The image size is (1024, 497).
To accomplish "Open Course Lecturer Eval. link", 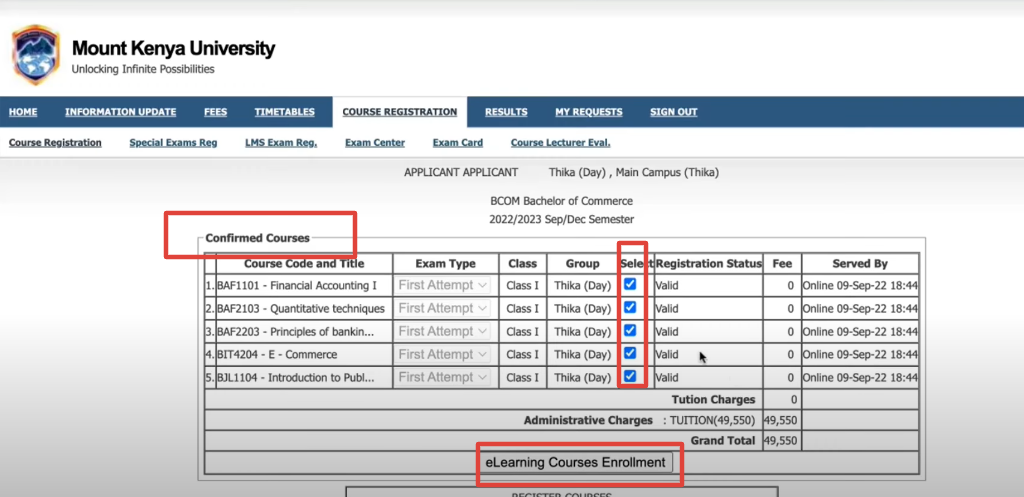I will coord(560,143).
